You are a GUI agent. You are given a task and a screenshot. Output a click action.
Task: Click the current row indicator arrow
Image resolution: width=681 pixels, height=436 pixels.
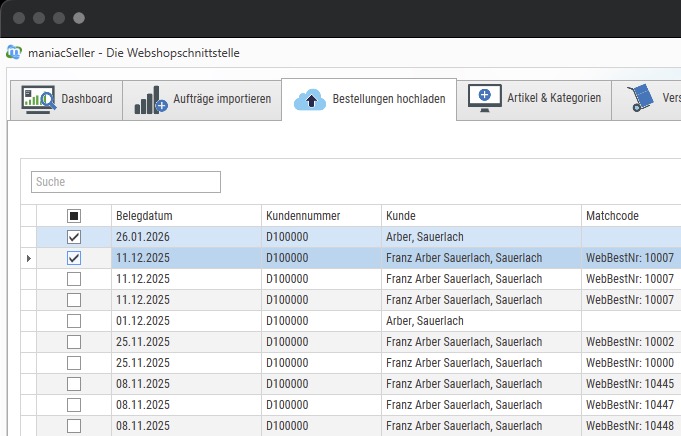pyautogui.click(x=28, y=258)
